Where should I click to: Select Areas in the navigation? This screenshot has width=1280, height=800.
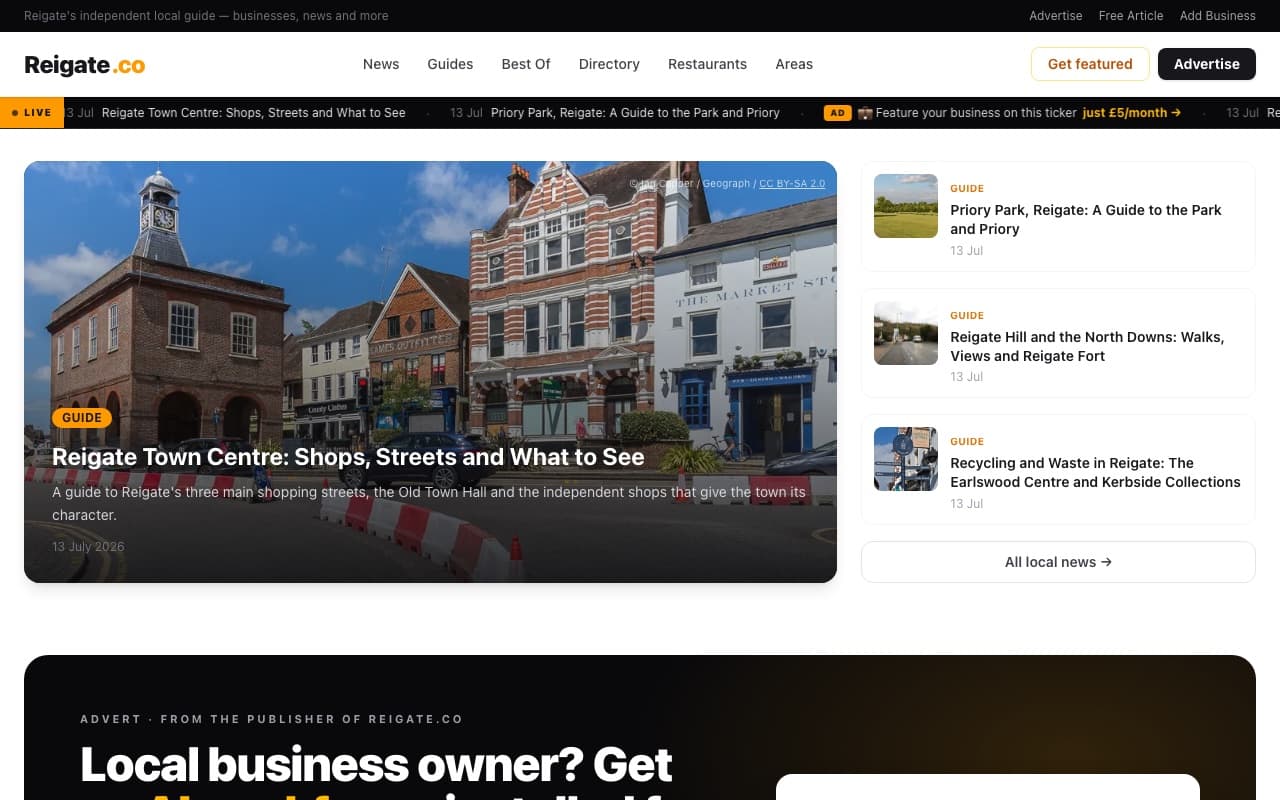(x=794, y=64)
